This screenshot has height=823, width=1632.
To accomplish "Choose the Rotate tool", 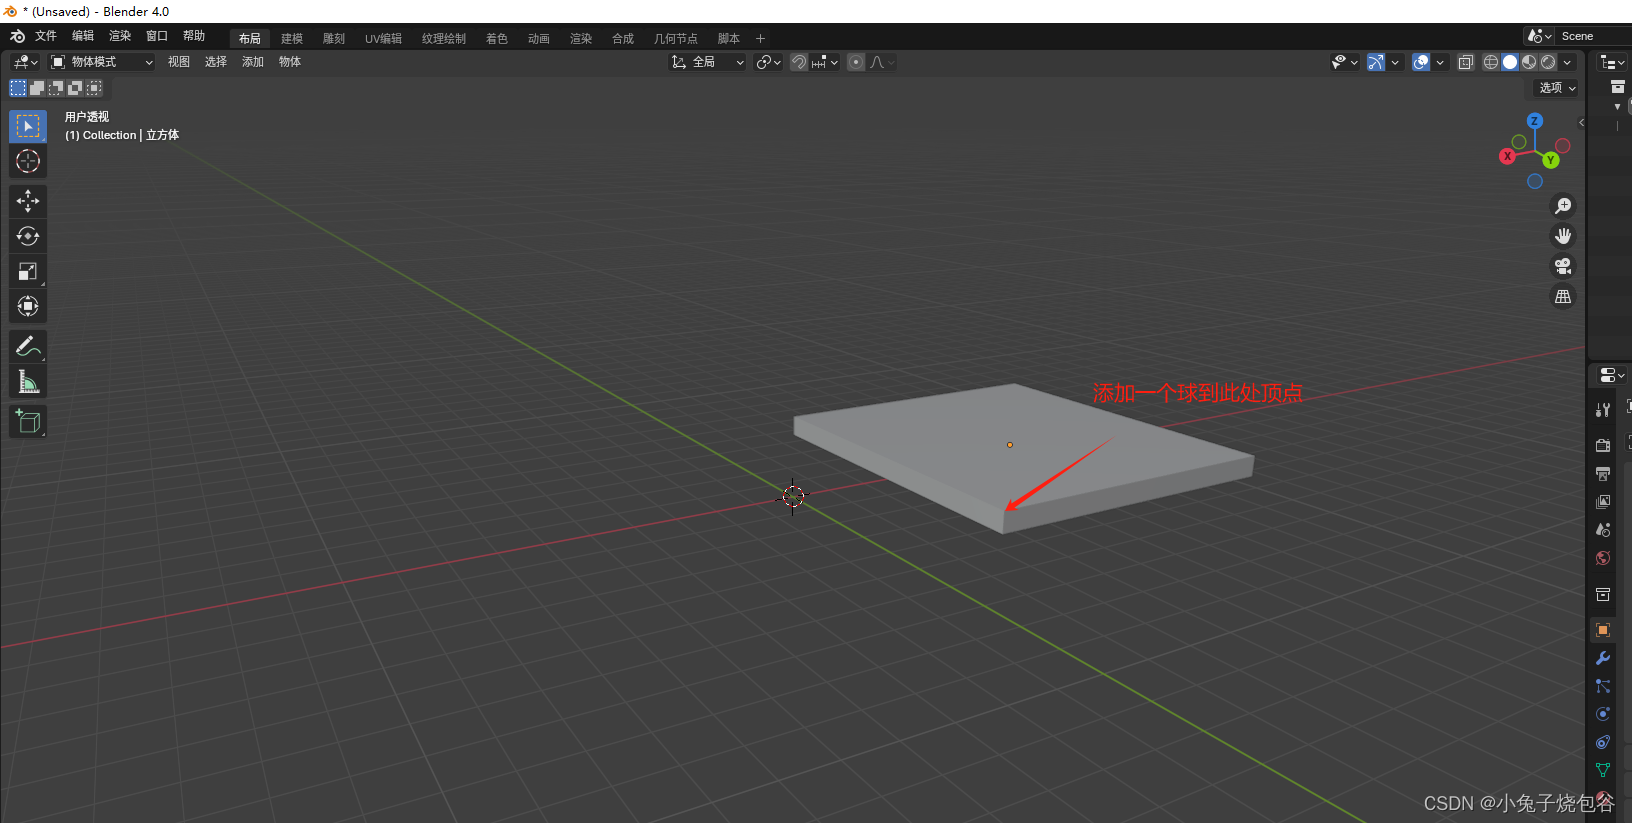I will click(28, 236).
